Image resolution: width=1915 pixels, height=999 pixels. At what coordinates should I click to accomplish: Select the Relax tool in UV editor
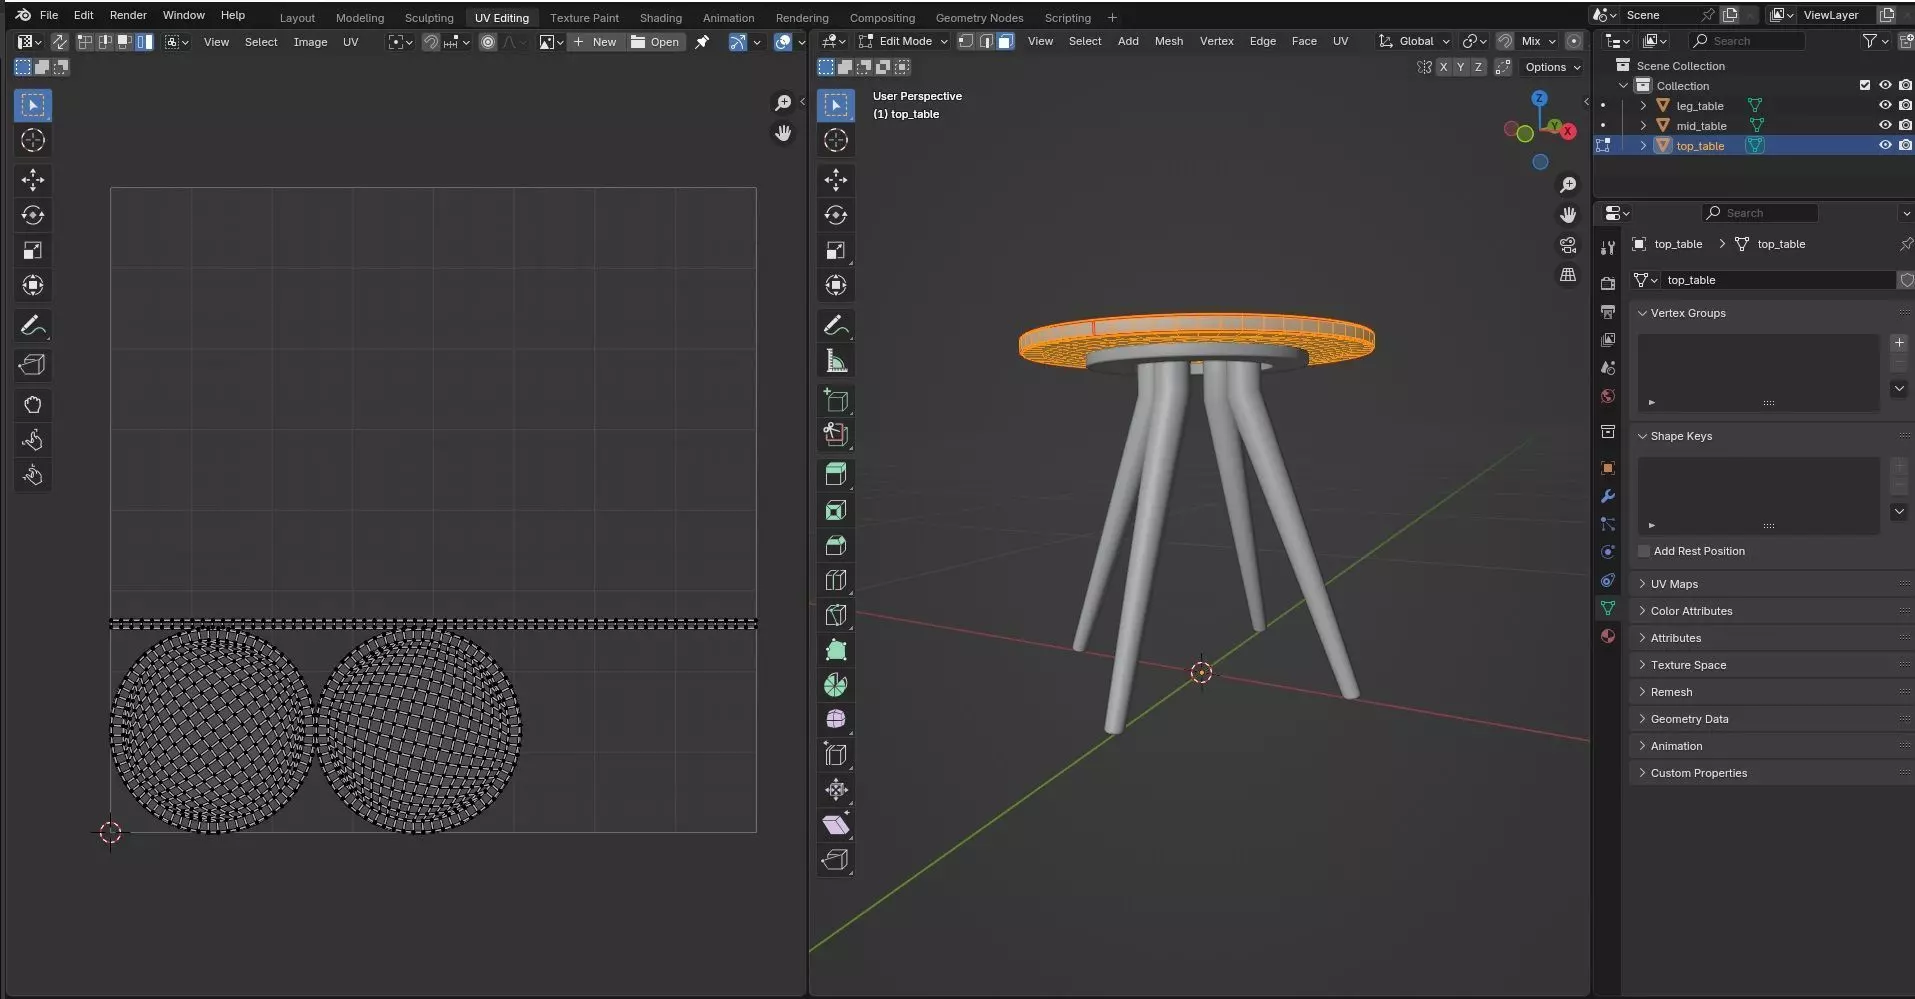(33, 440)
